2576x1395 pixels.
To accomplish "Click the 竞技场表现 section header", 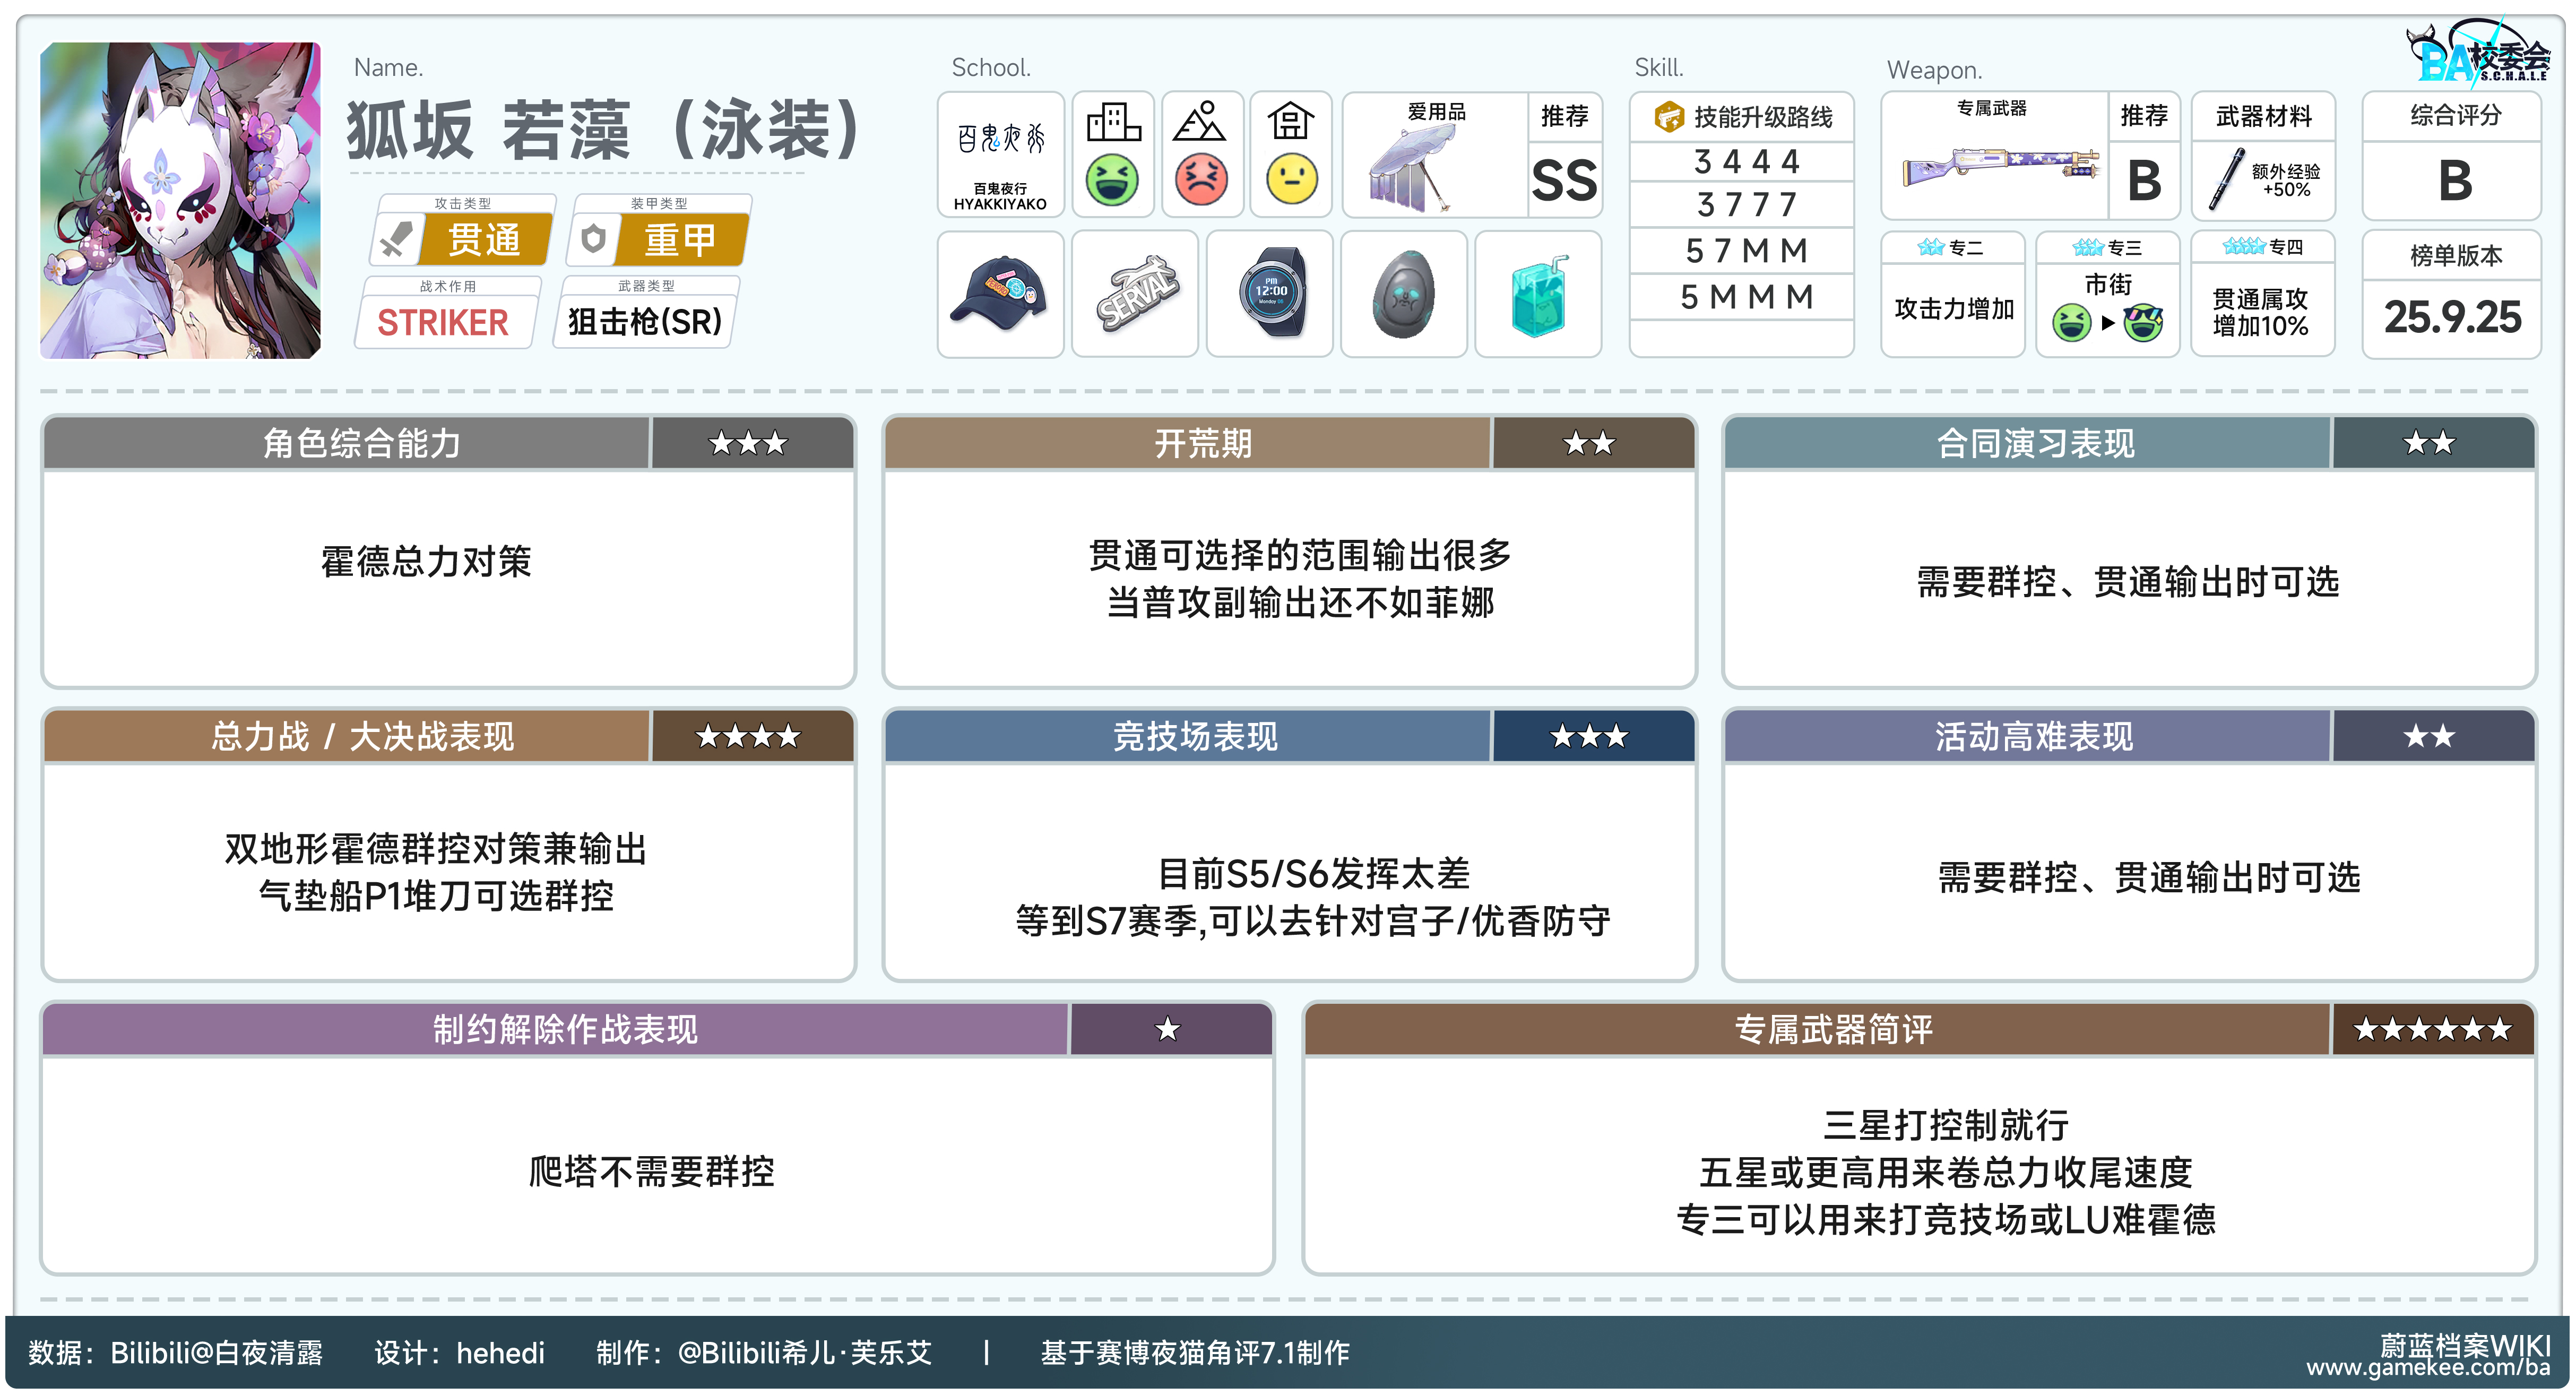I will click(1195, 737).
